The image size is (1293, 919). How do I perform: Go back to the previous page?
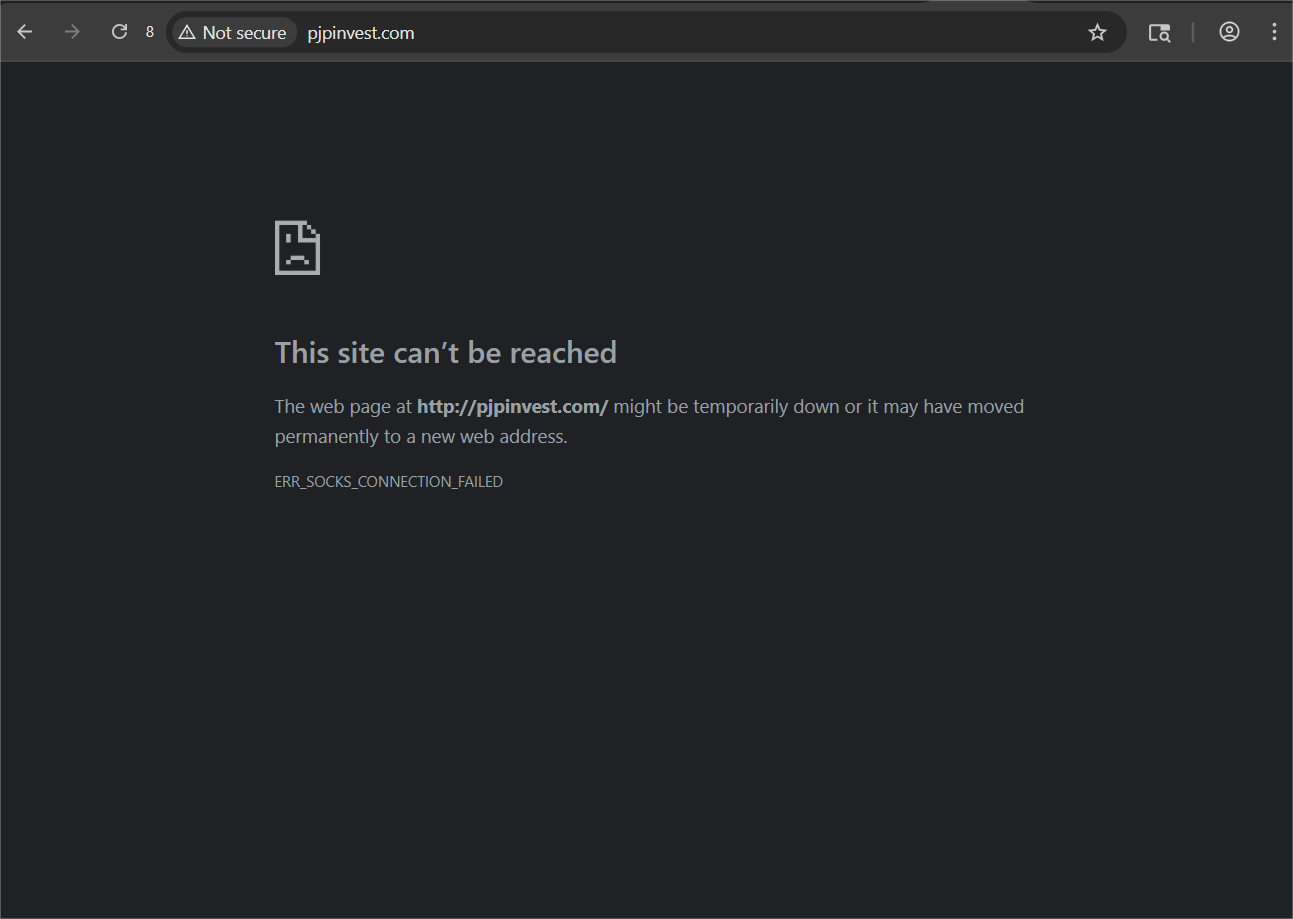25,32
